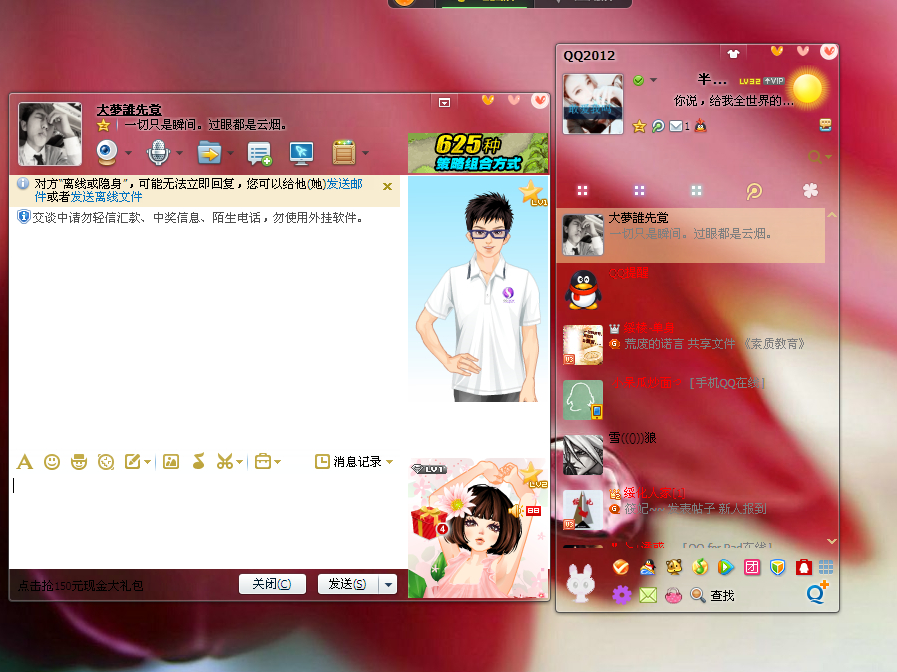Screen dimensions: 897x672
Task: Expand send file options arrow
Action: pos(230,153)
